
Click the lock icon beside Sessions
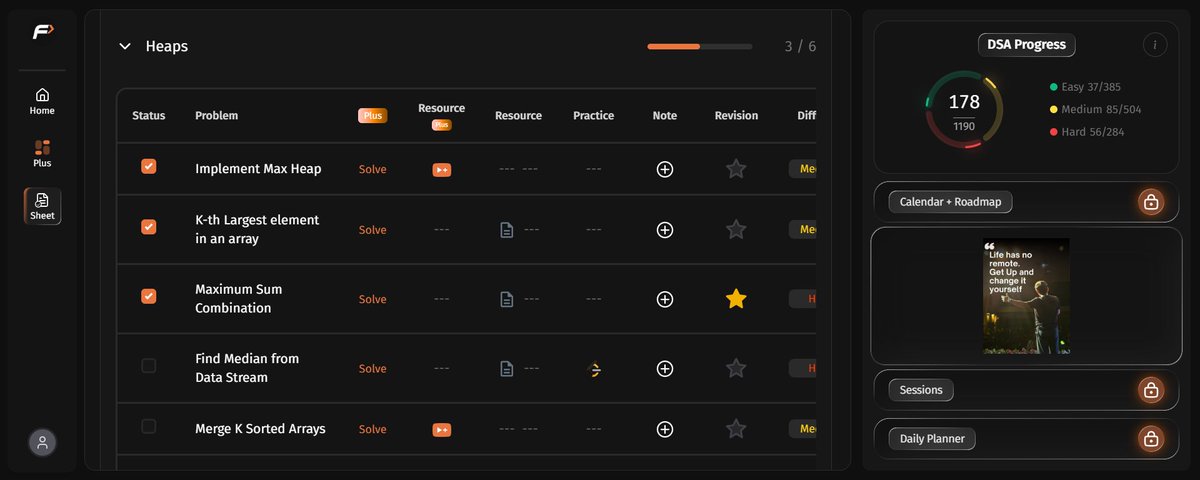1151,390
